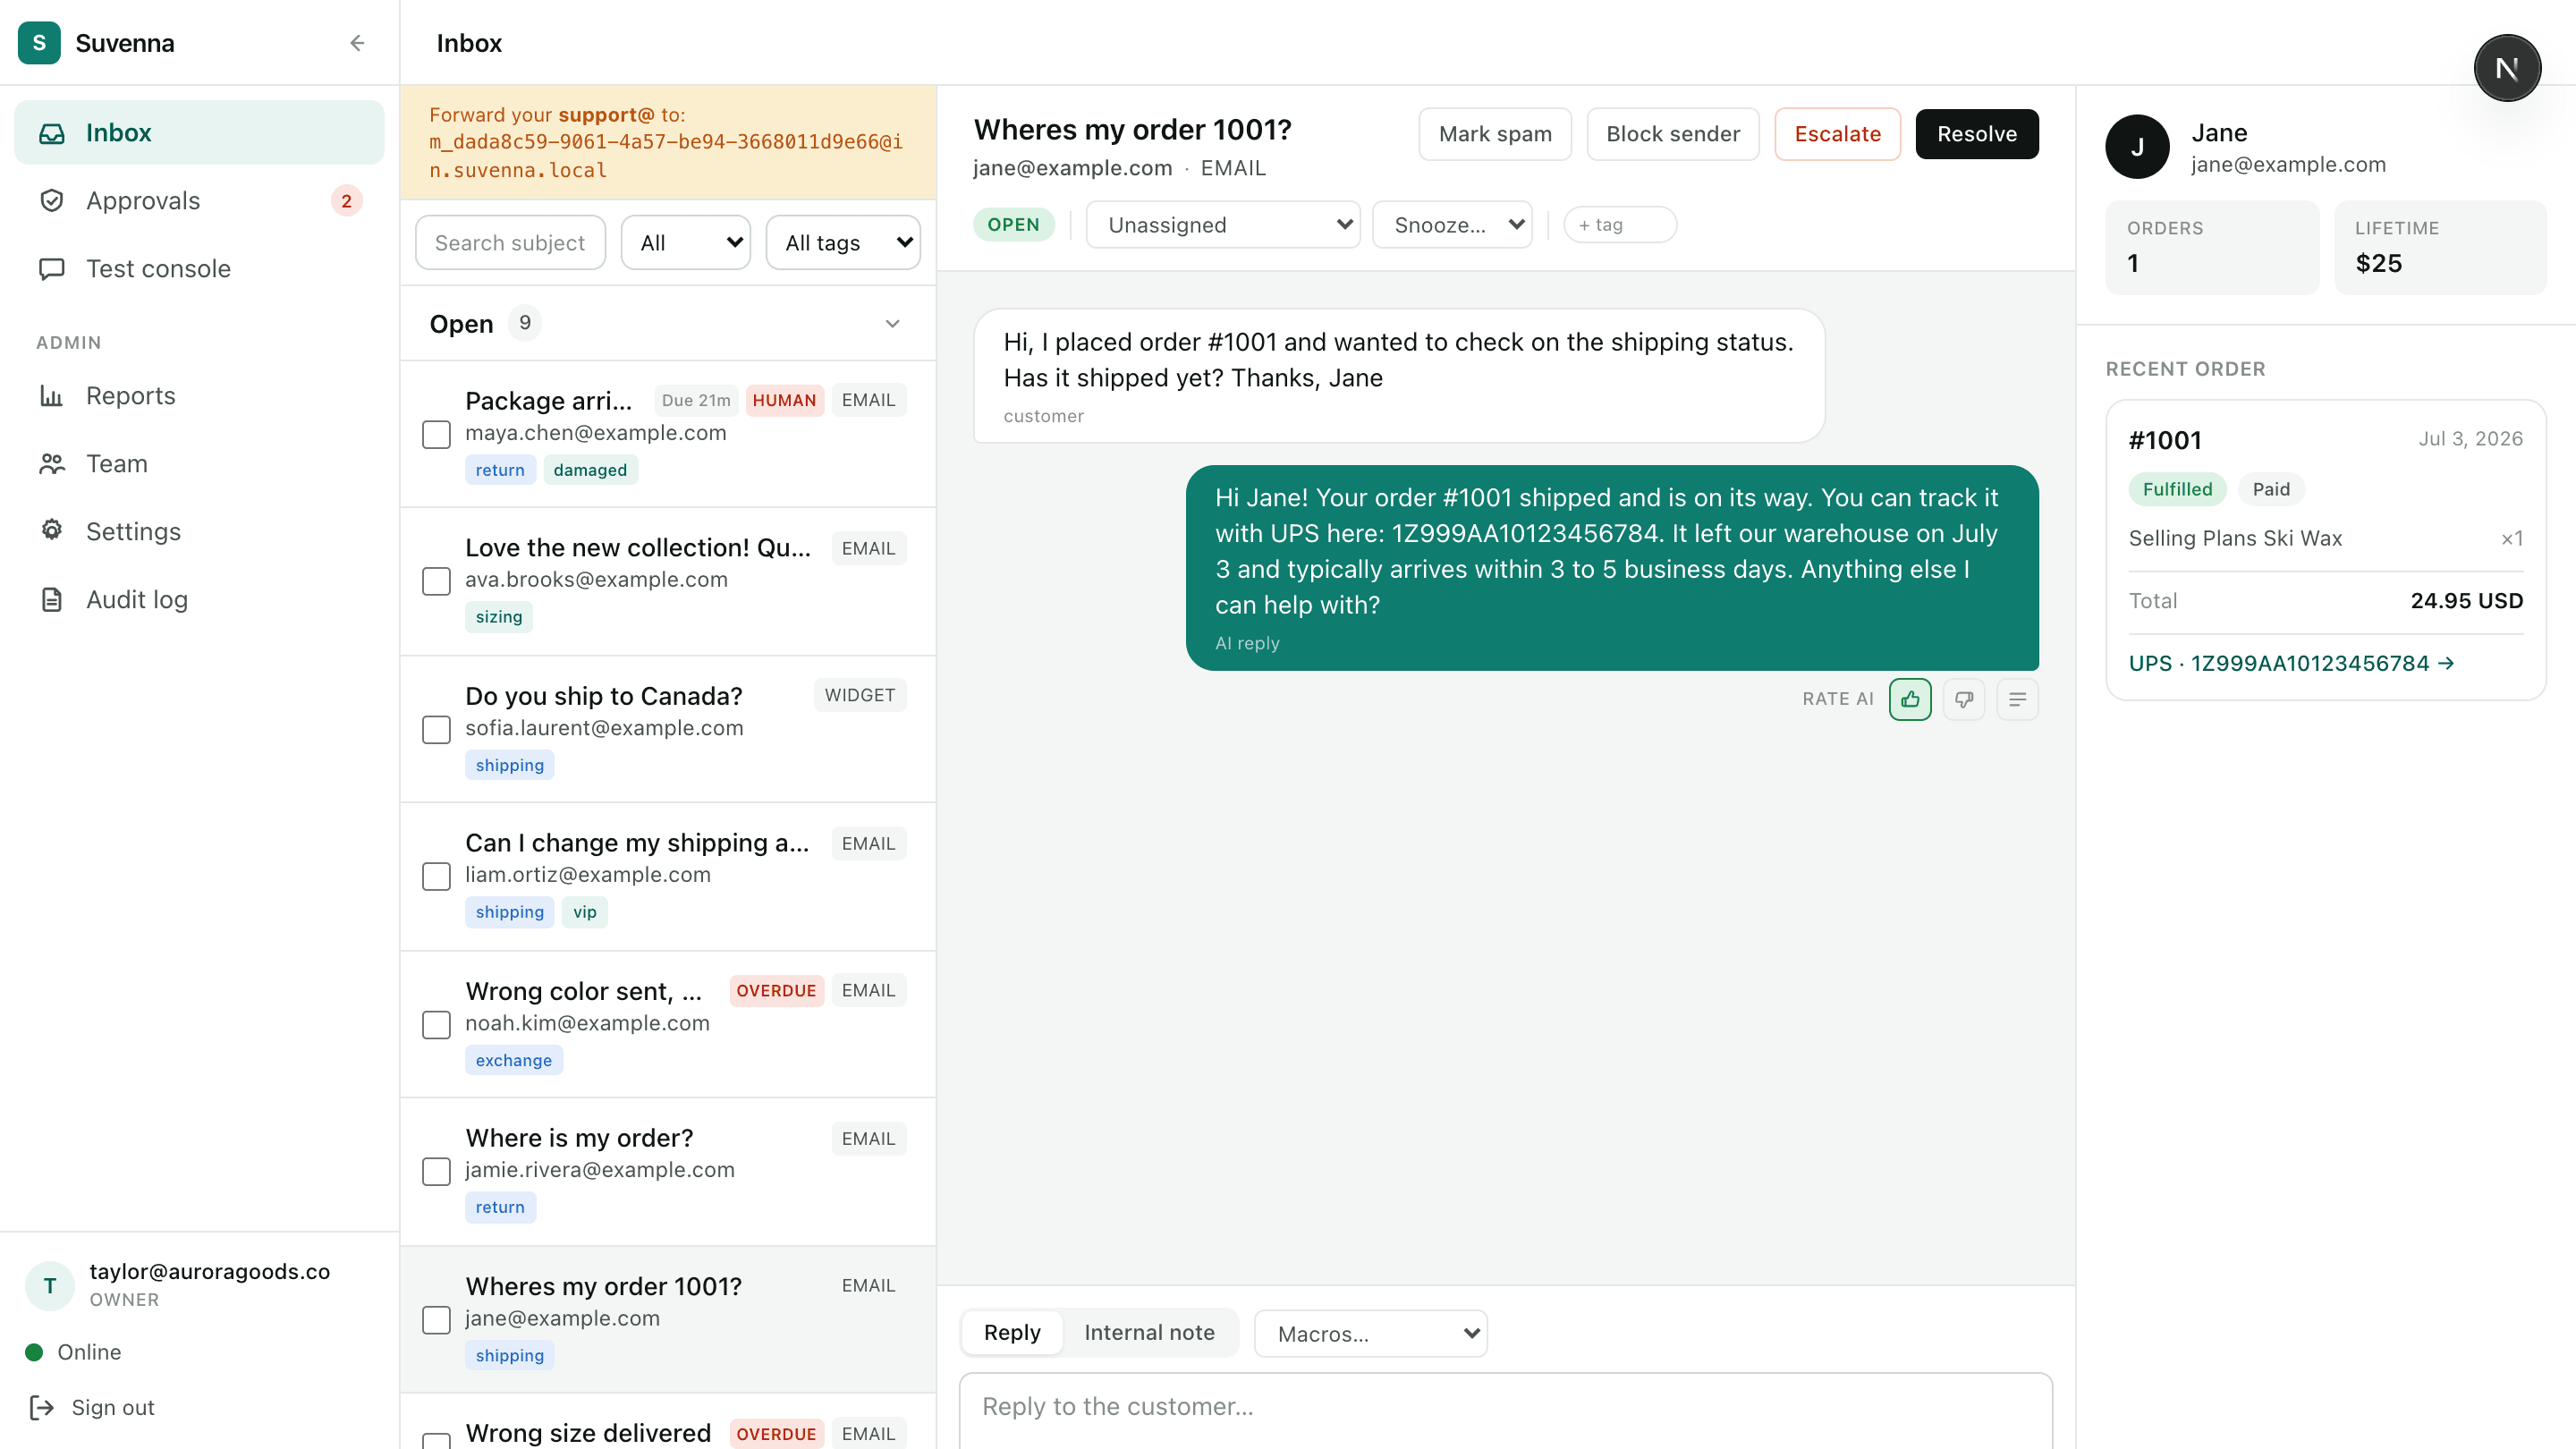Screen dimensions: 2576x1449
Task: Select the Can I change my shipping checkbox
Action: [436, 876]
